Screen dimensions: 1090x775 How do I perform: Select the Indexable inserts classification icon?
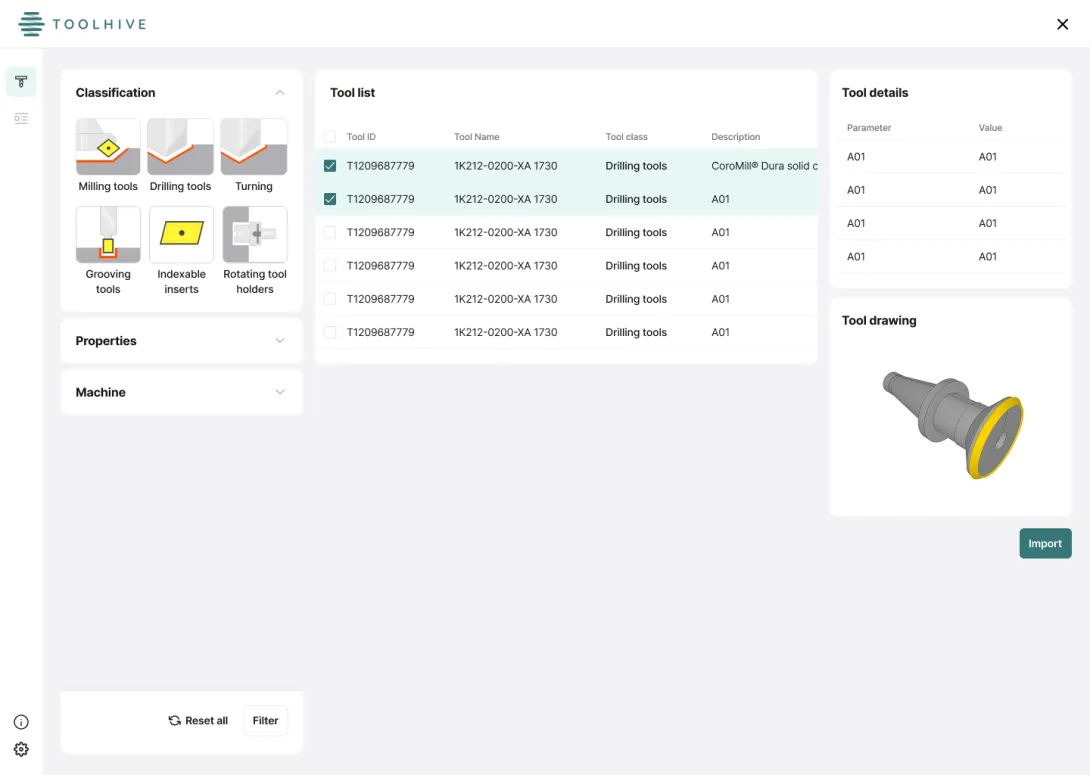click(180, 234)
